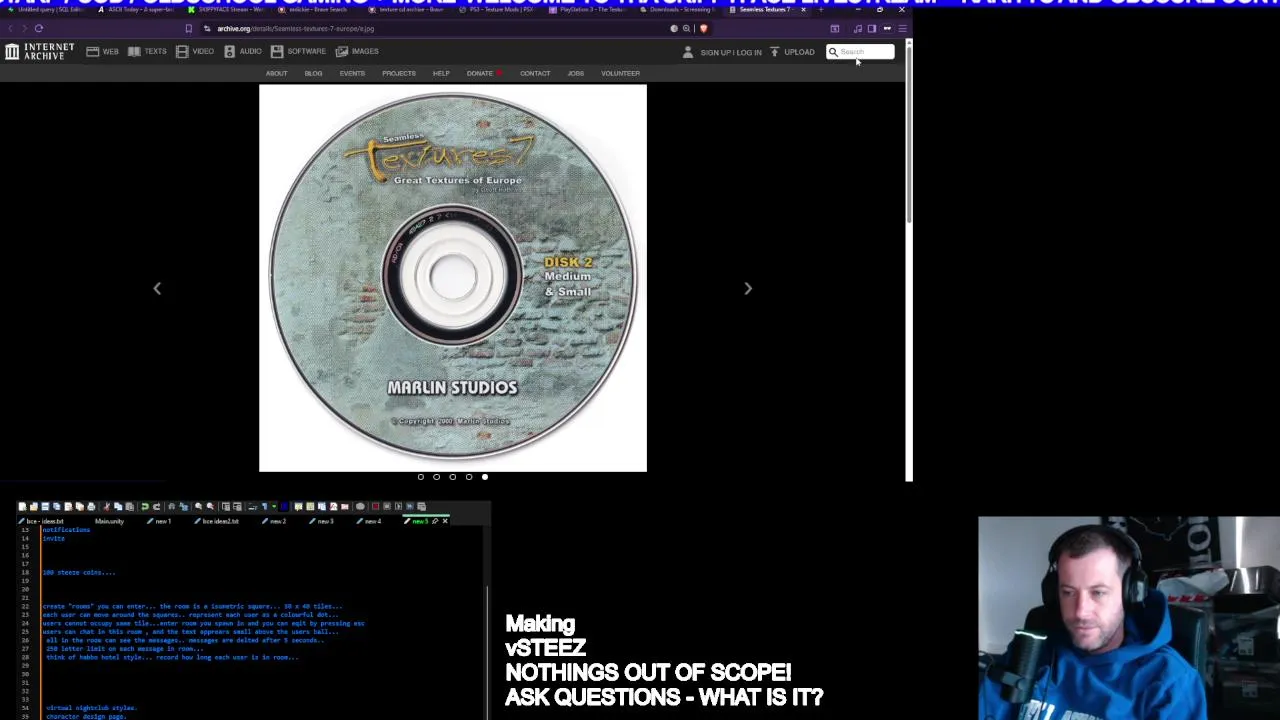Open the Images section icon
Screen dimensions: 1280x720
(x=341, y=51)
